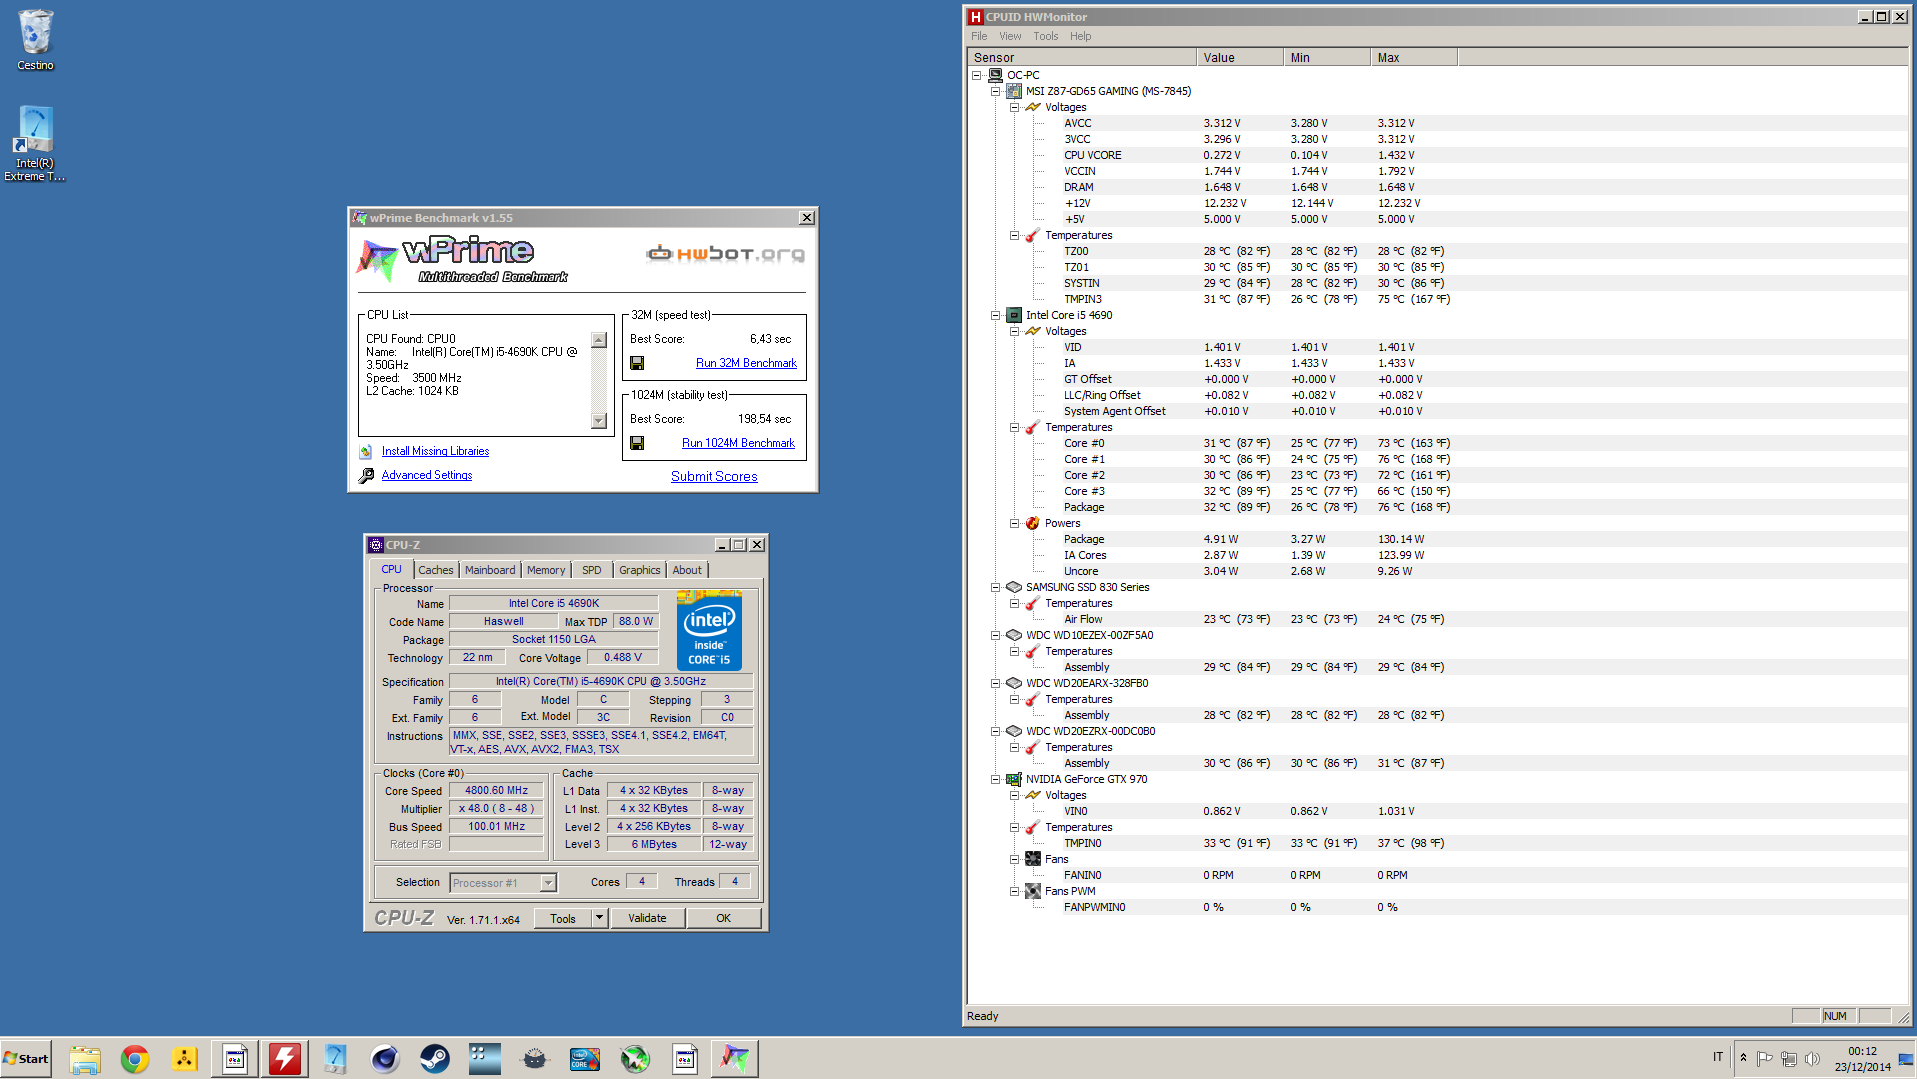Switch to the Graphics tab in CPU-Z
The height and width of the screenshot is (1079, 1917).
(640, 570)
